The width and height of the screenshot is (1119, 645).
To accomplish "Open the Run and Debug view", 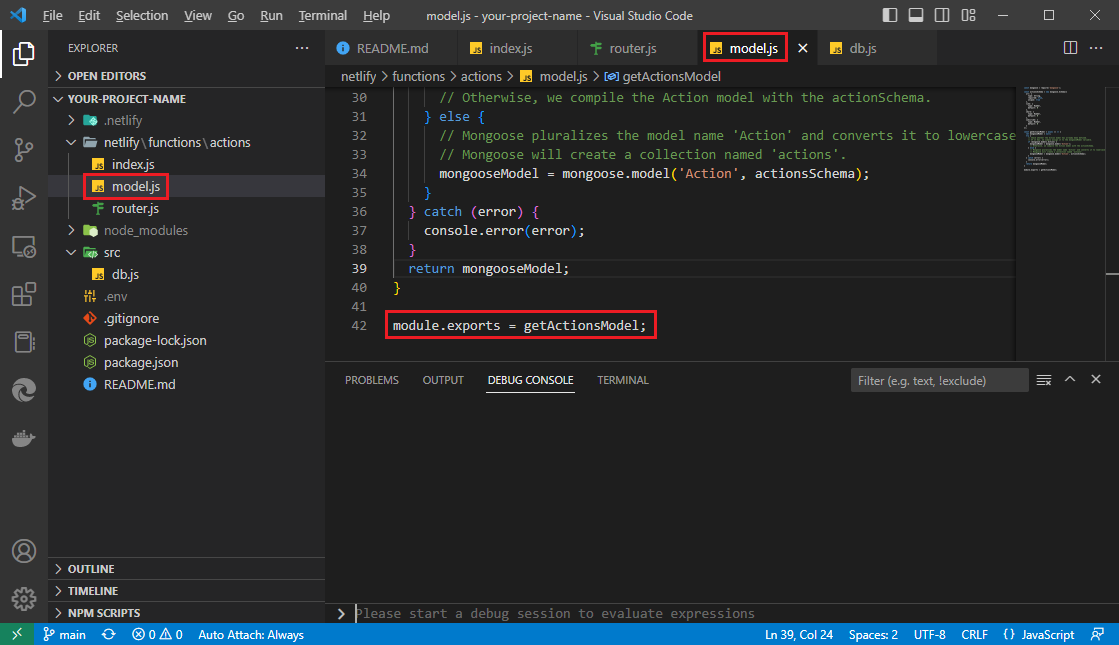I will [23, 198].
